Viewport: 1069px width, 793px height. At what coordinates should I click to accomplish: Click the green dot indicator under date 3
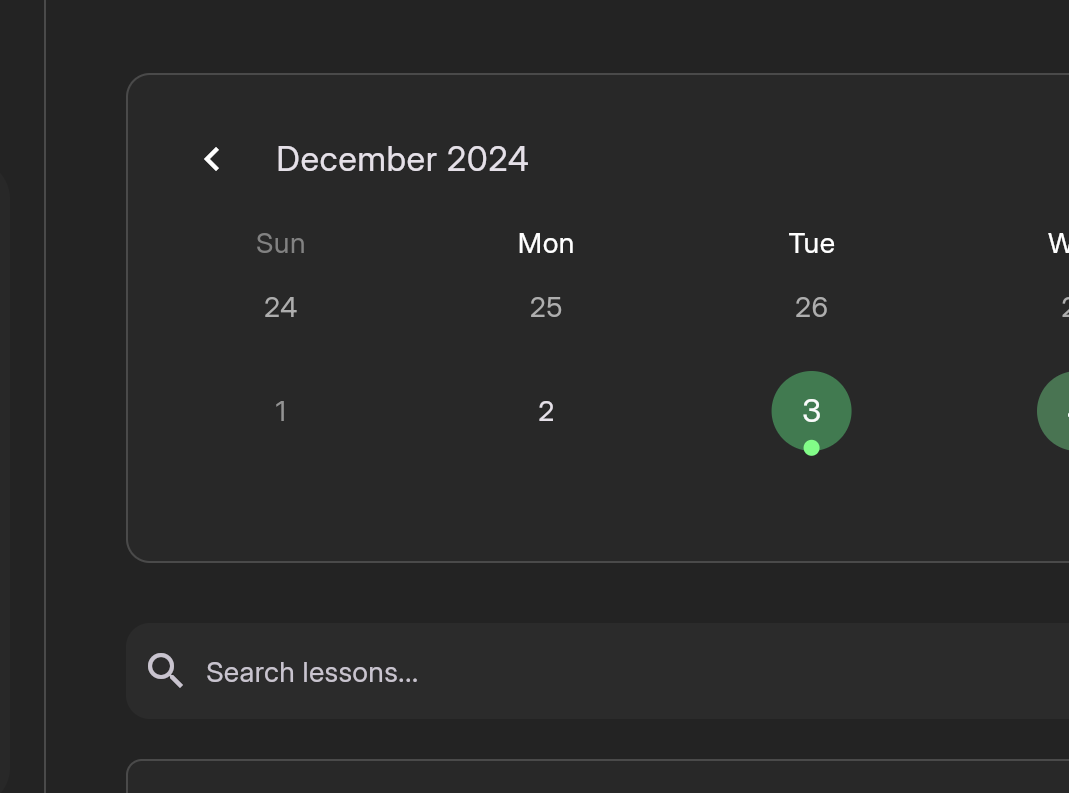811,448
